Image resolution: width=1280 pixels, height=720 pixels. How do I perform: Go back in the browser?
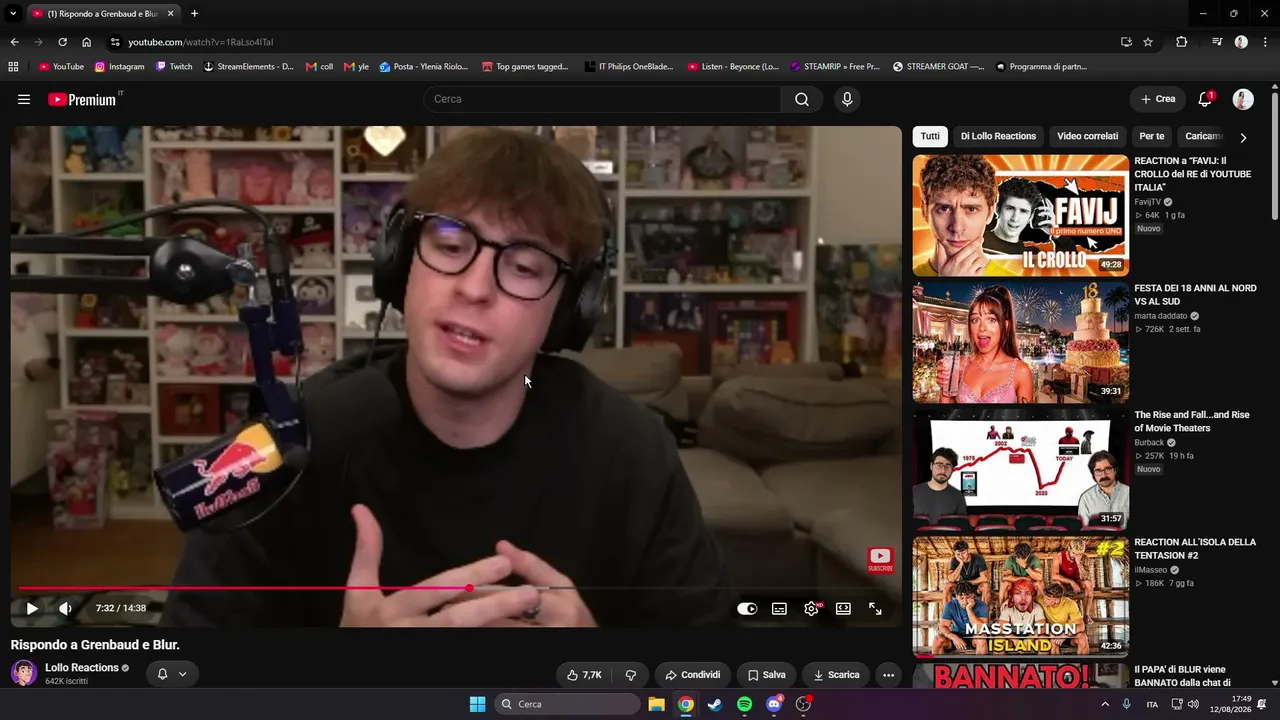(14, 42)
